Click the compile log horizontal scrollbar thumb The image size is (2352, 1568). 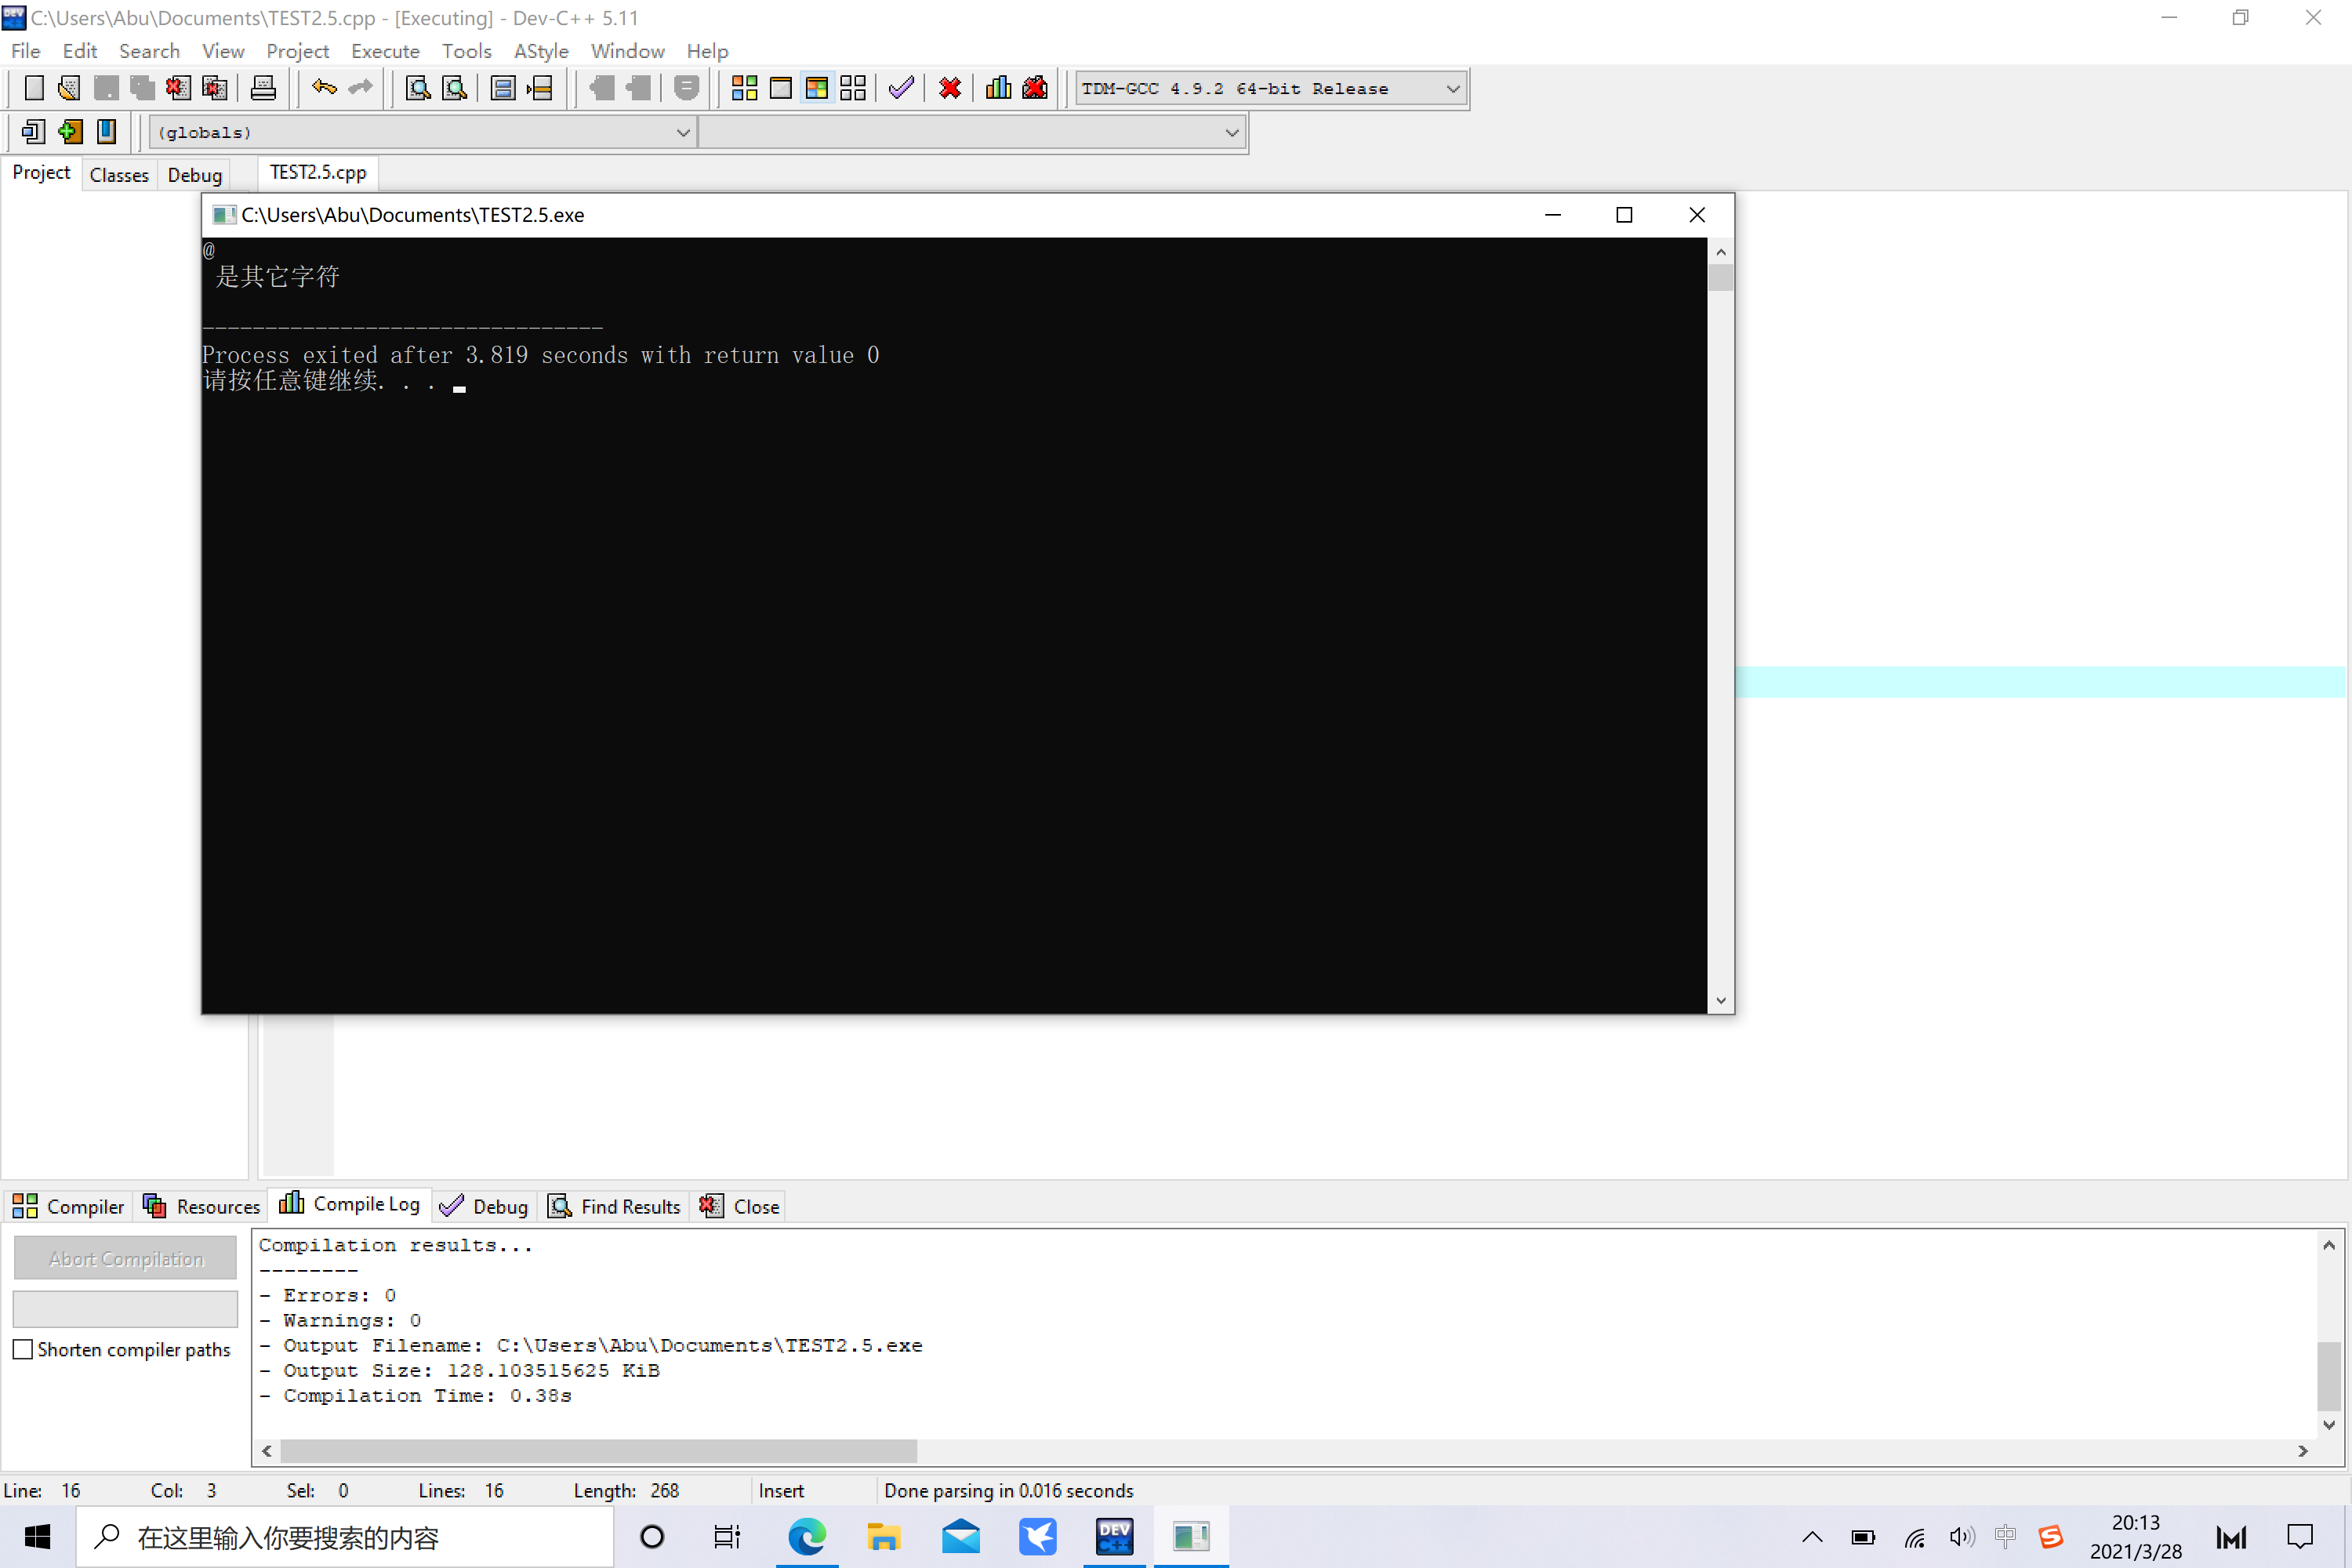click(598, 1450)
